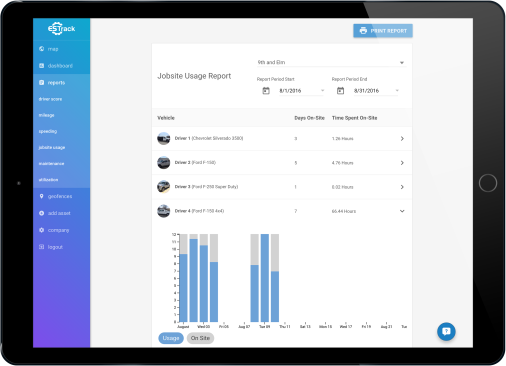Click the 66.44 Hours value

pos(344,211)
